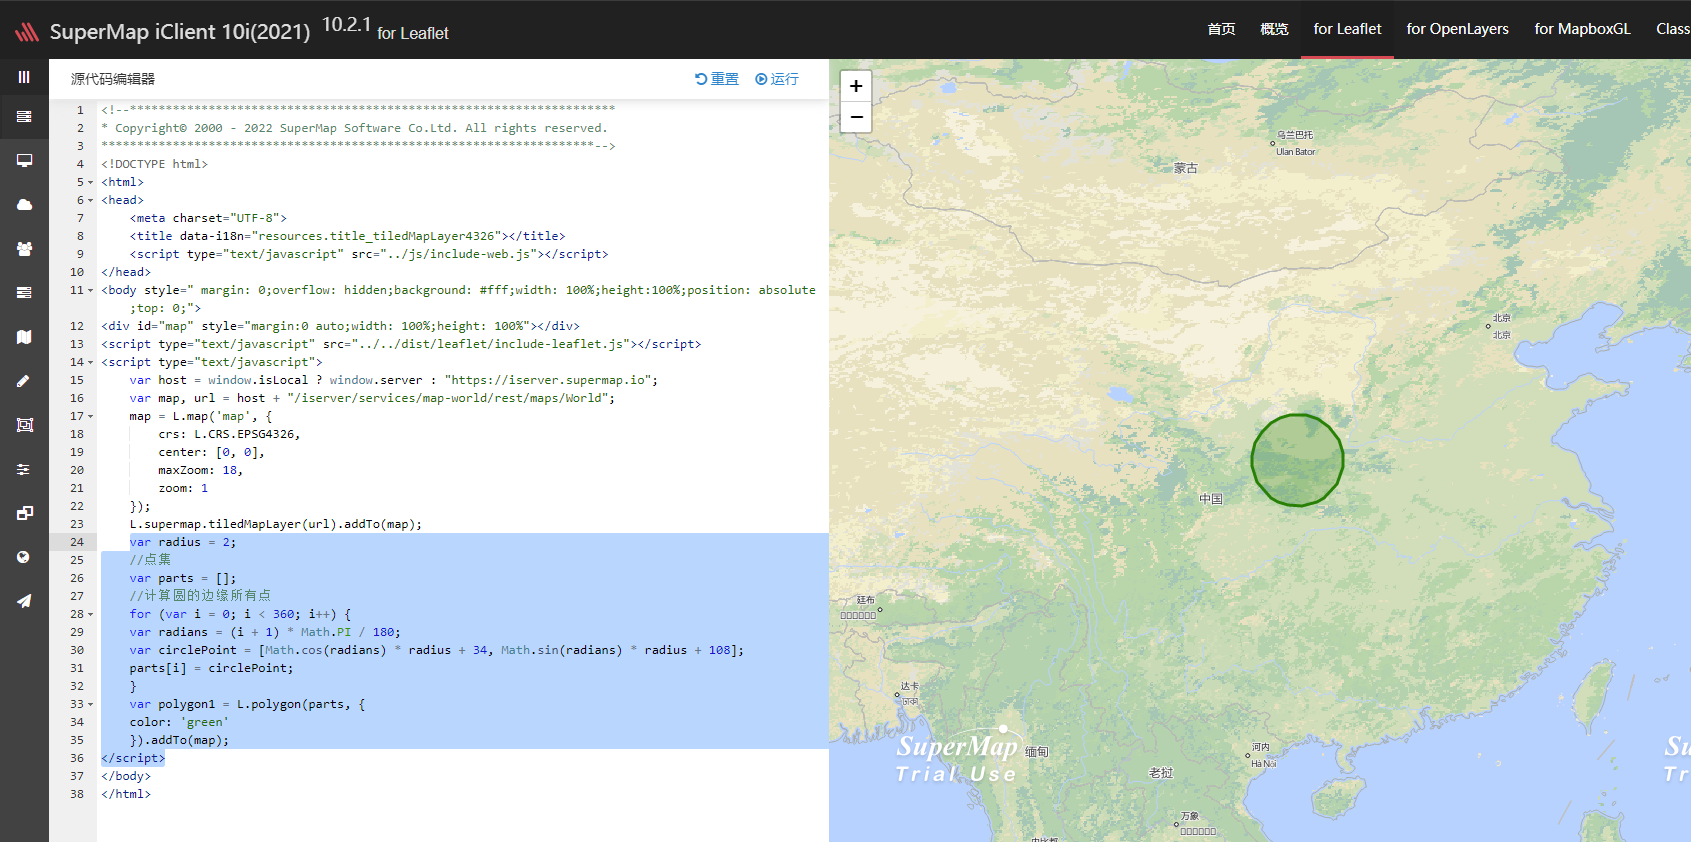Click the 'Ha Noi' label on map
Image resolution: width=1691 pixels, height=842 pixels.
[x=1264, y=764]
